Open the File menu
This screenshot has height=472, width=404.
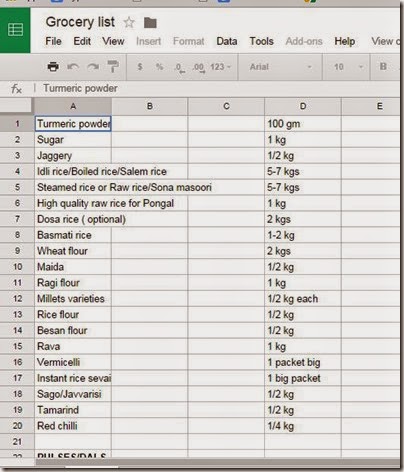pos(53,41)
